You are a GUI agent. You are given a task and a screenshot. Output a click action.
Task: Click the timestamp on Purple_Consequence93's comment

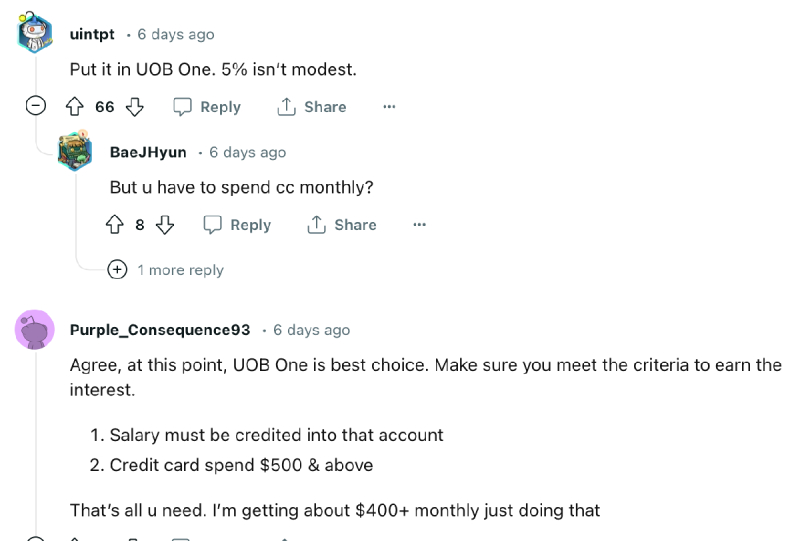tap(311, 329)
